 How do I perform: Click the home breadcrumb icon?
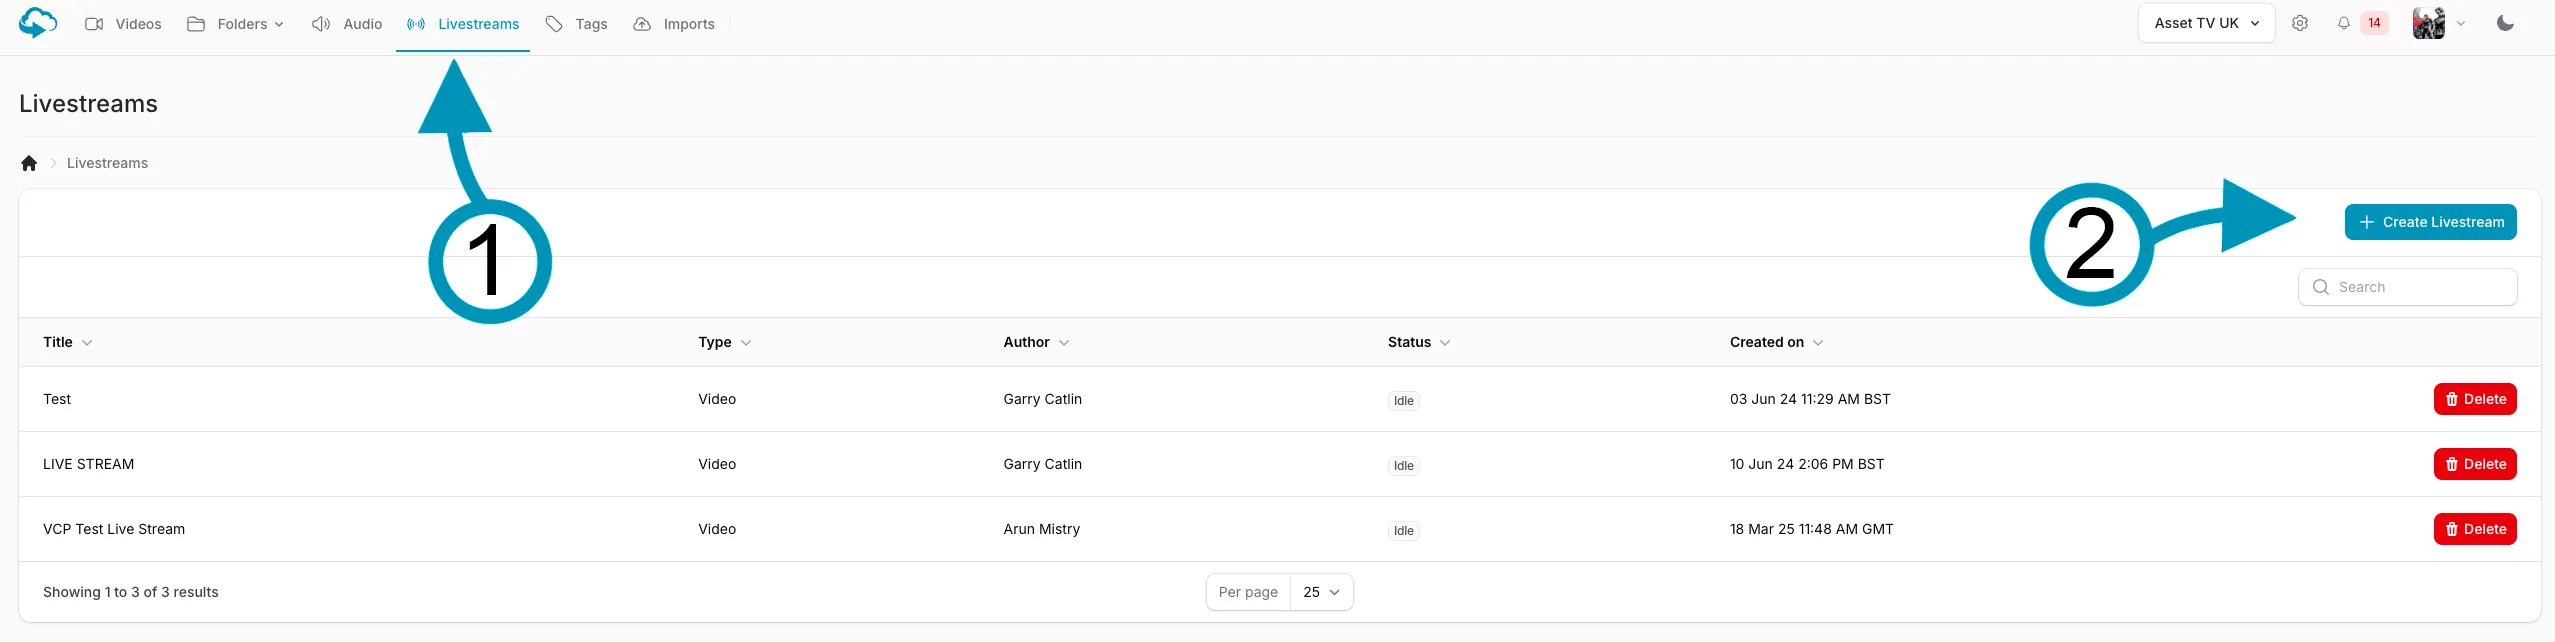29,163
